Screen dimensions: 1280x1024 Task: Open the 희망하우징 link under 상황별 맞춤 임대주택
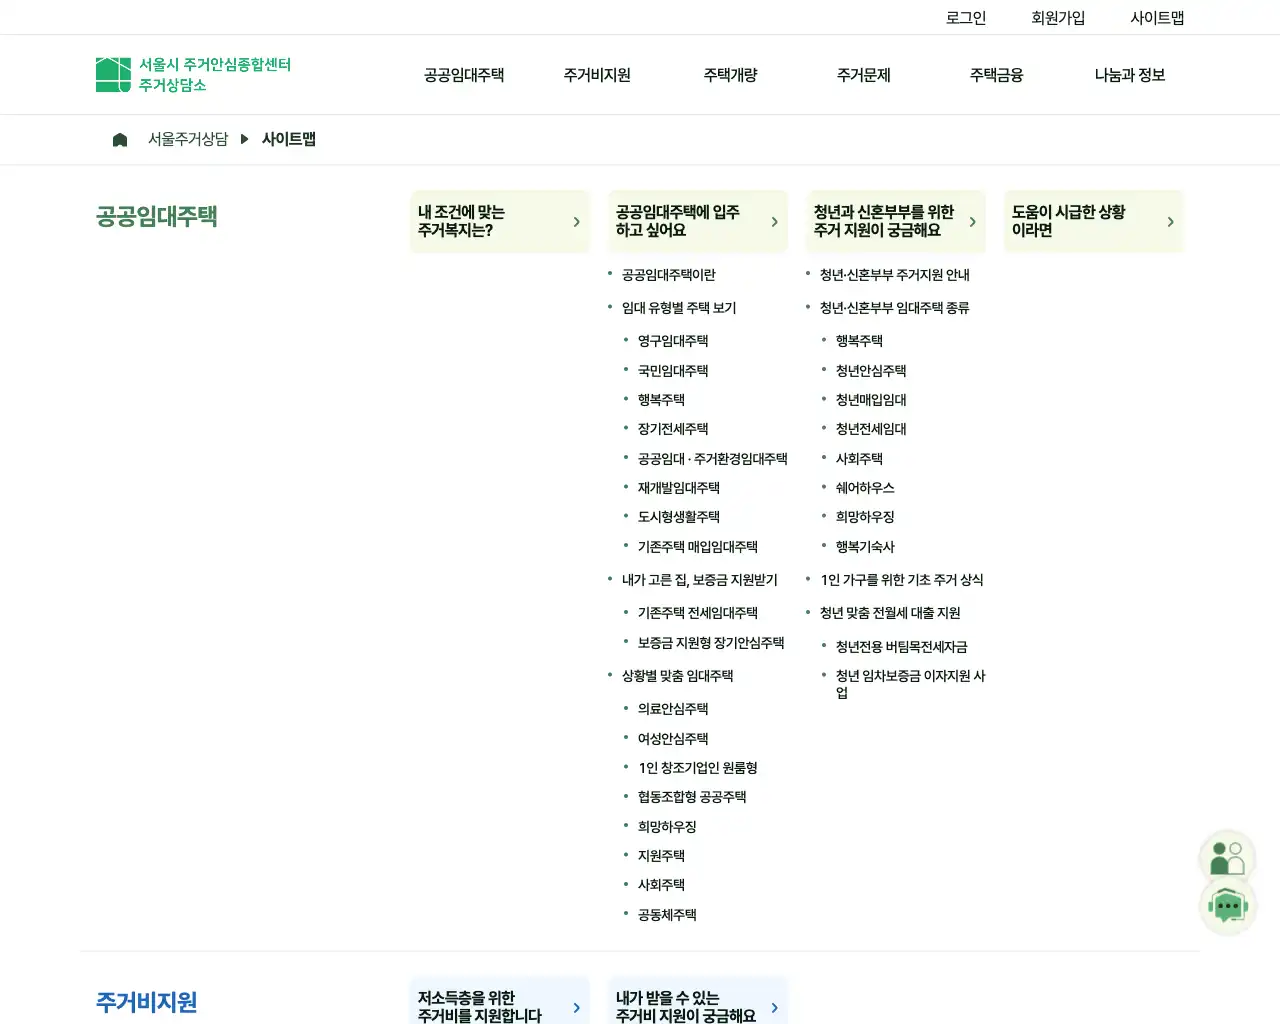[667, 826]
